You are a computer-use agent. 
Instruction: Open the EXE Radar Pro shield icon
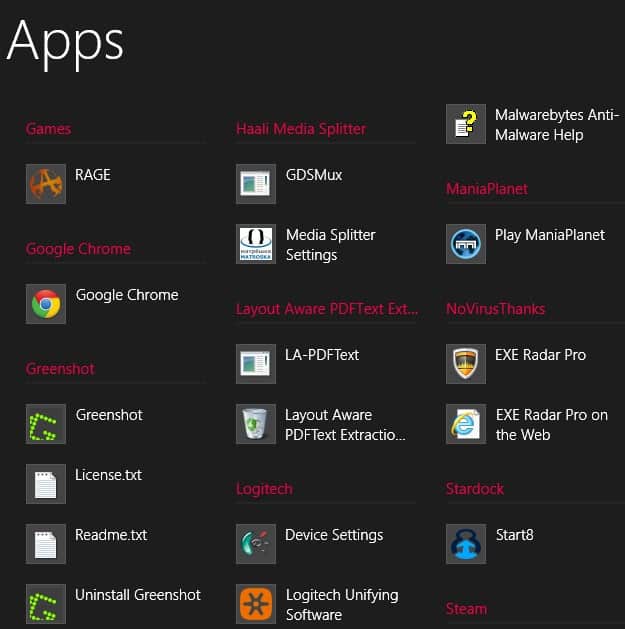pos(466,364)
